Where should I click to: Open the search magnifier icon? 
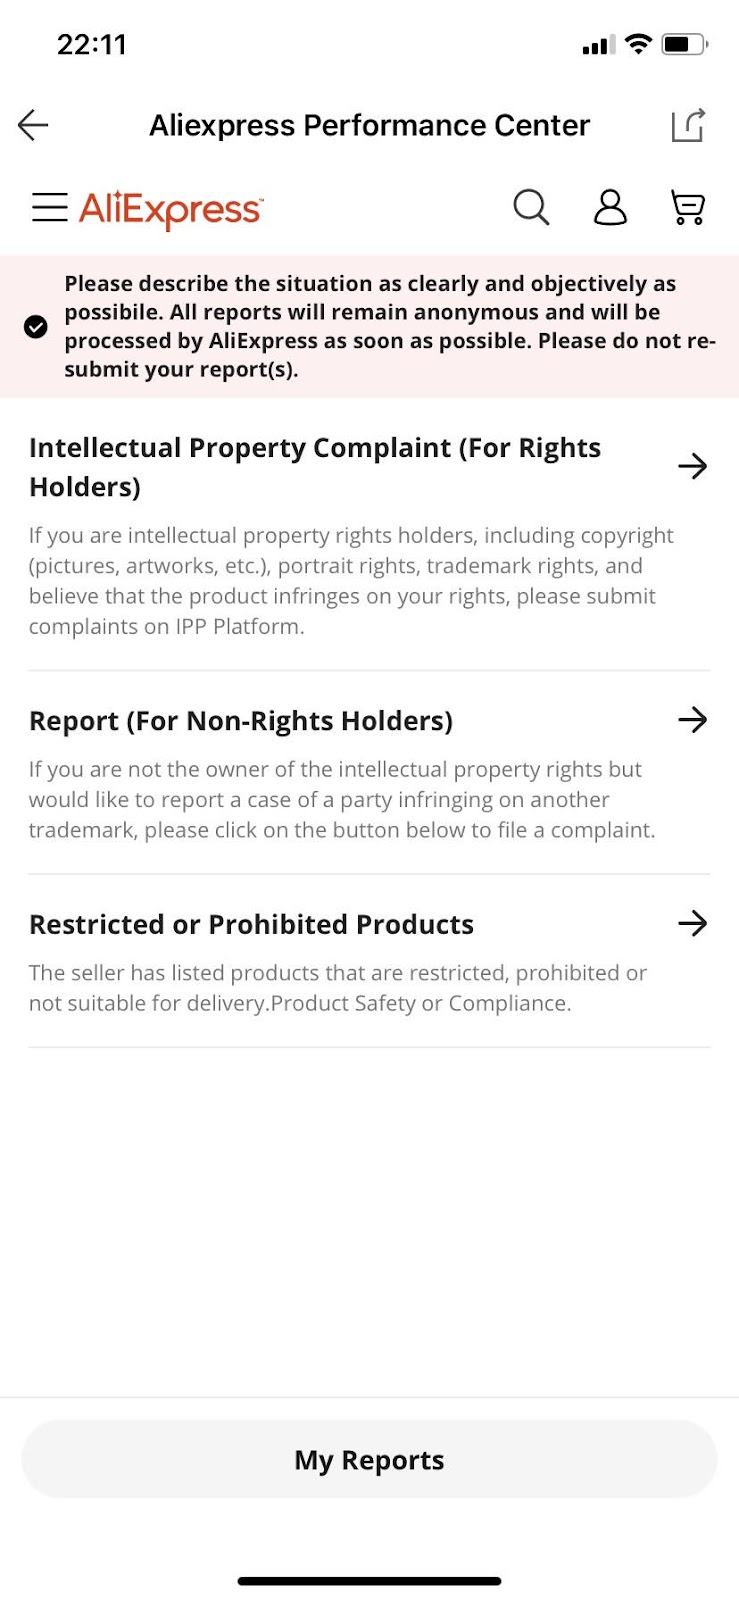[531, 207]
